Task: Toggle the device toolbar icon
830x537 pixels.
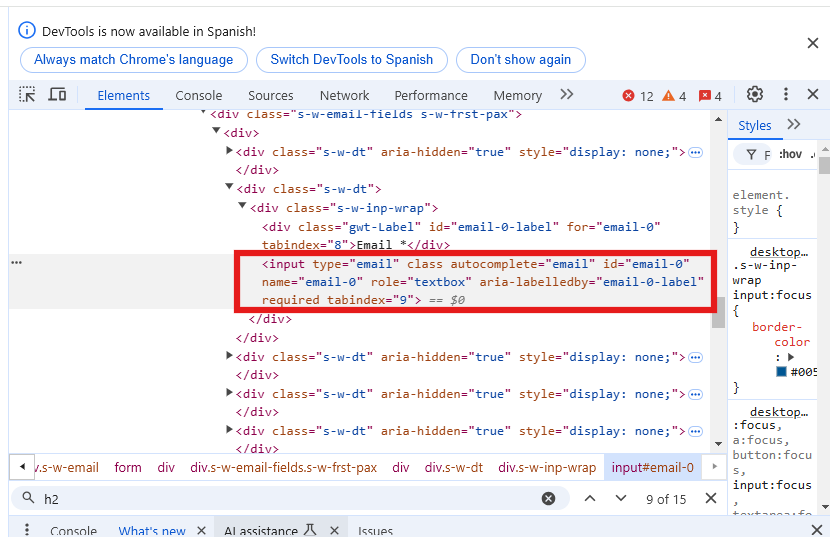Action: click(x=57, y=95)
